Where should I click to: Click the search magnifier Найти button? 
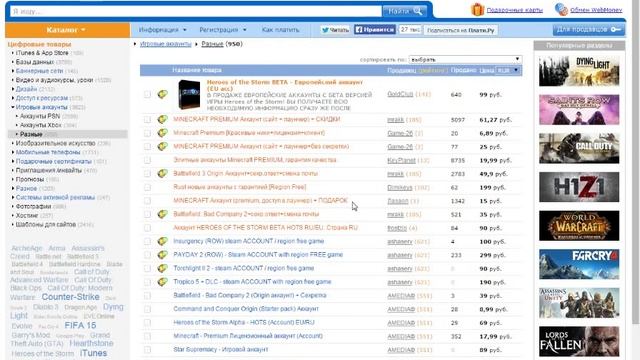[405, 11]
